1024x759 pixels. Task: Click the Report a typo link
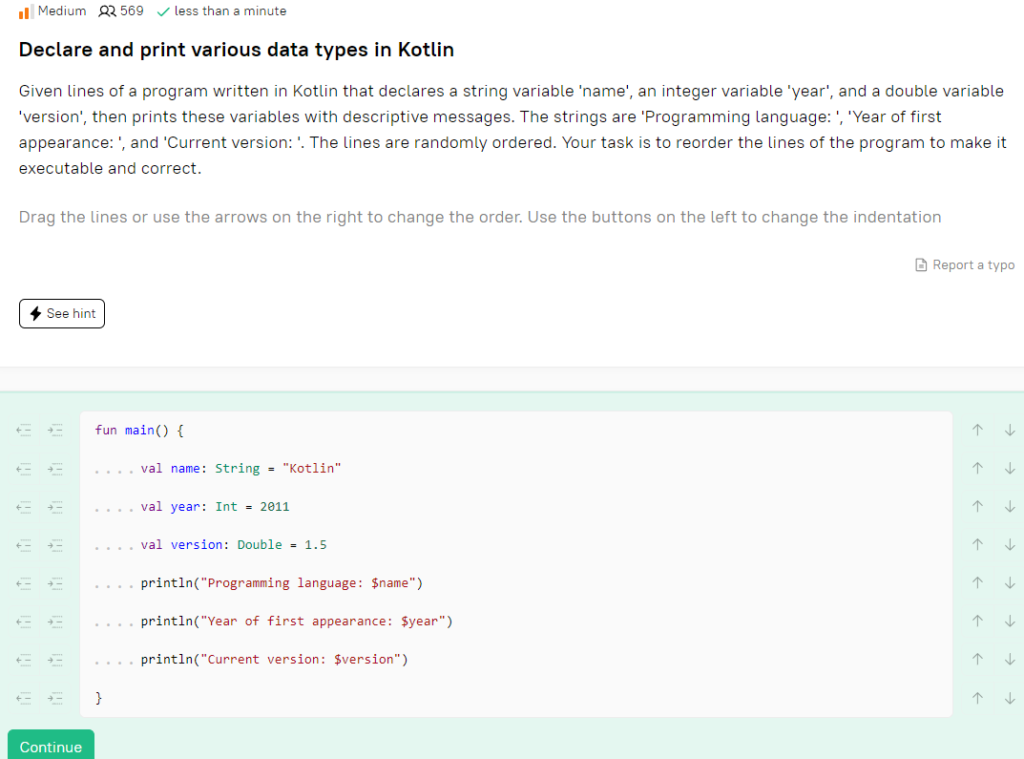click(965, 265)
